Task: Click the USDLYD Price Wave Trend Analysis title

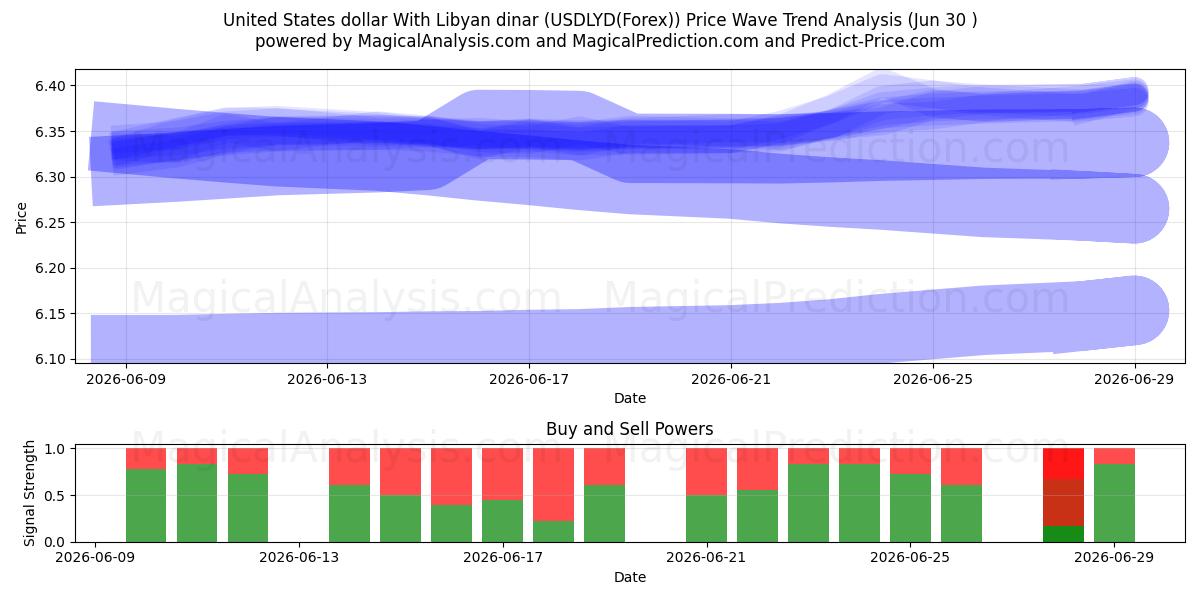Action: pyautogui.click(x=600, y=20)
